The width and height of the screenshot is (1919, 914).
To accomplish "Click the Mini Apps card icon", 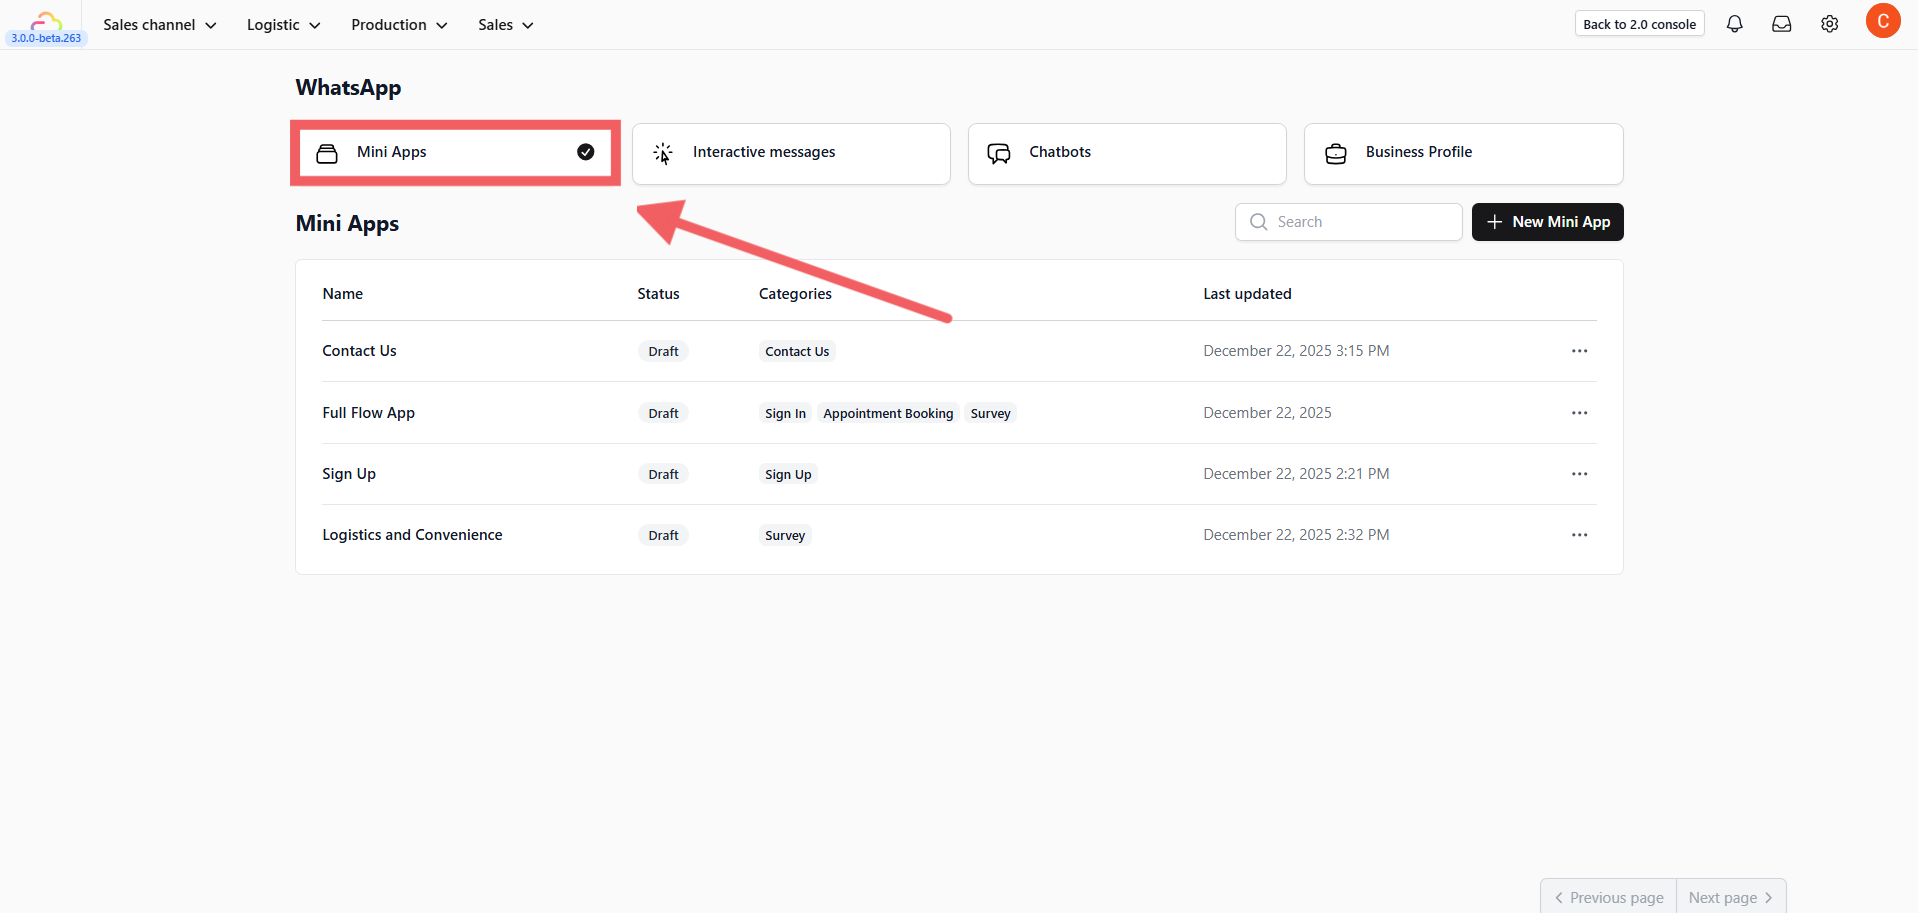I will point(327,153).
